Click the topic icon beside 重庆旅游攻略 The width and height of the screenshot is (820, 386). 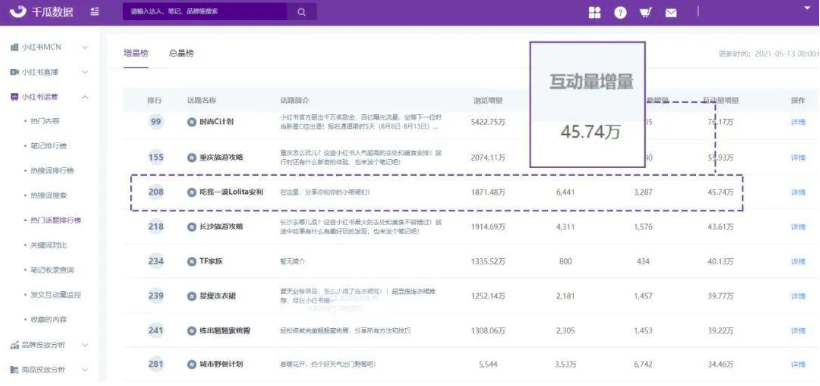coord(192,157)
